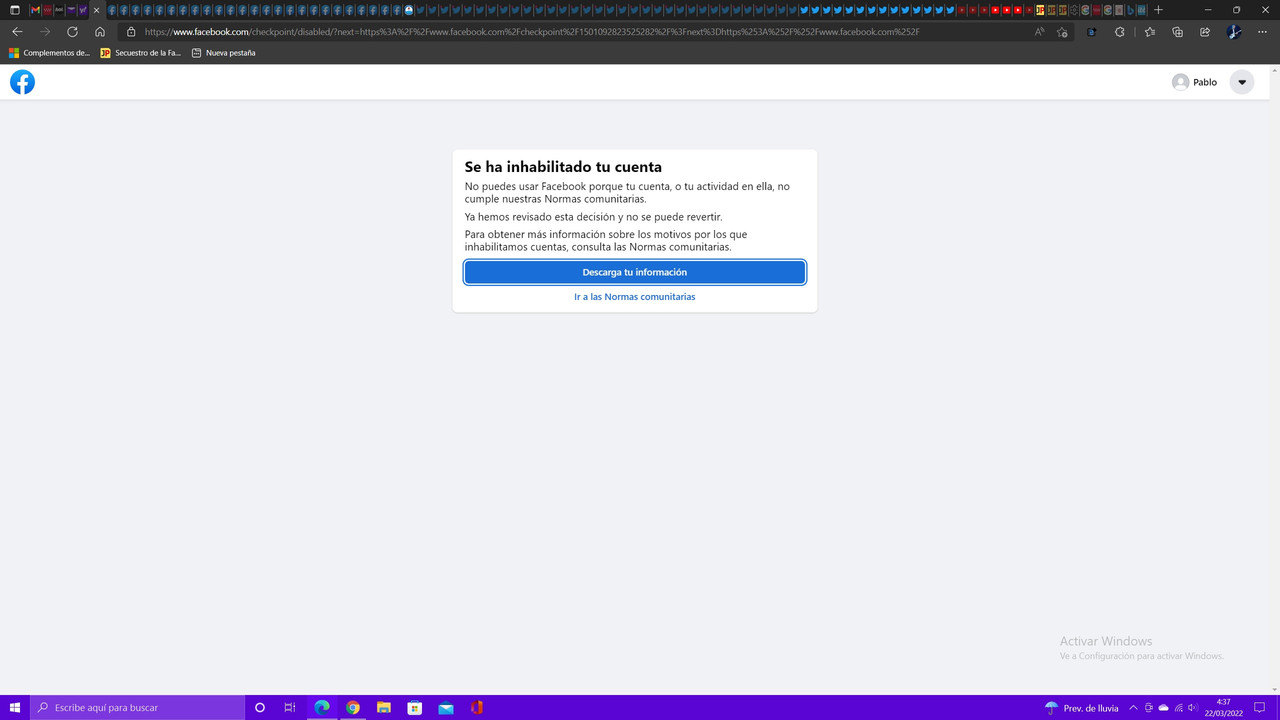1280x720 pixels.
Task: Open Edge profile picture icon
Action: click(x=1234, y=32)
